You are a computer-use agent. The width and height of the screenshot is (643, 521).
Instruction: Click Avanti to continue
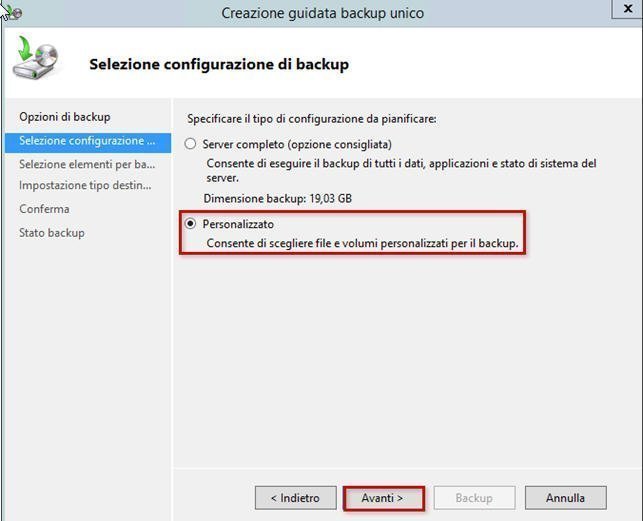coord(383,497)
